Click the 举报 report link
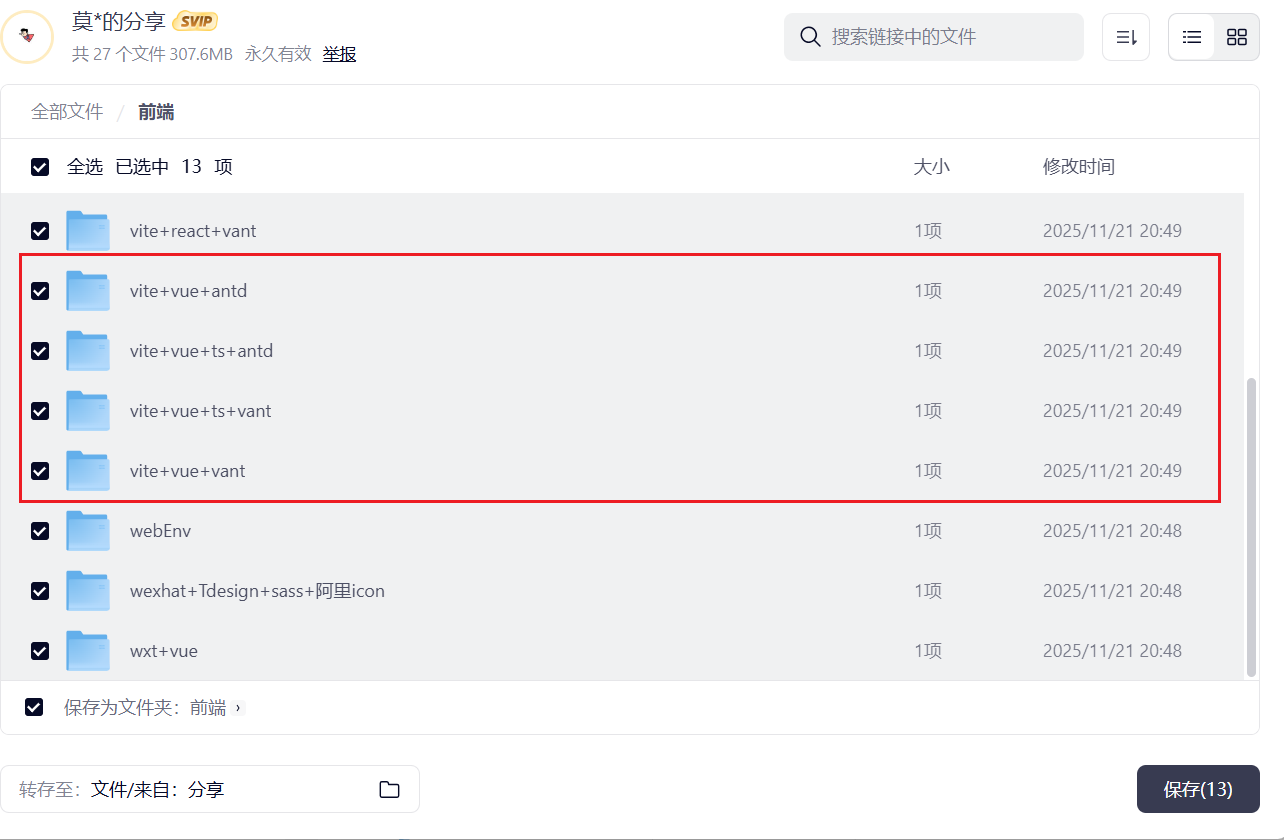Viewport: 1284px width, 840px height. coord(339,54)
